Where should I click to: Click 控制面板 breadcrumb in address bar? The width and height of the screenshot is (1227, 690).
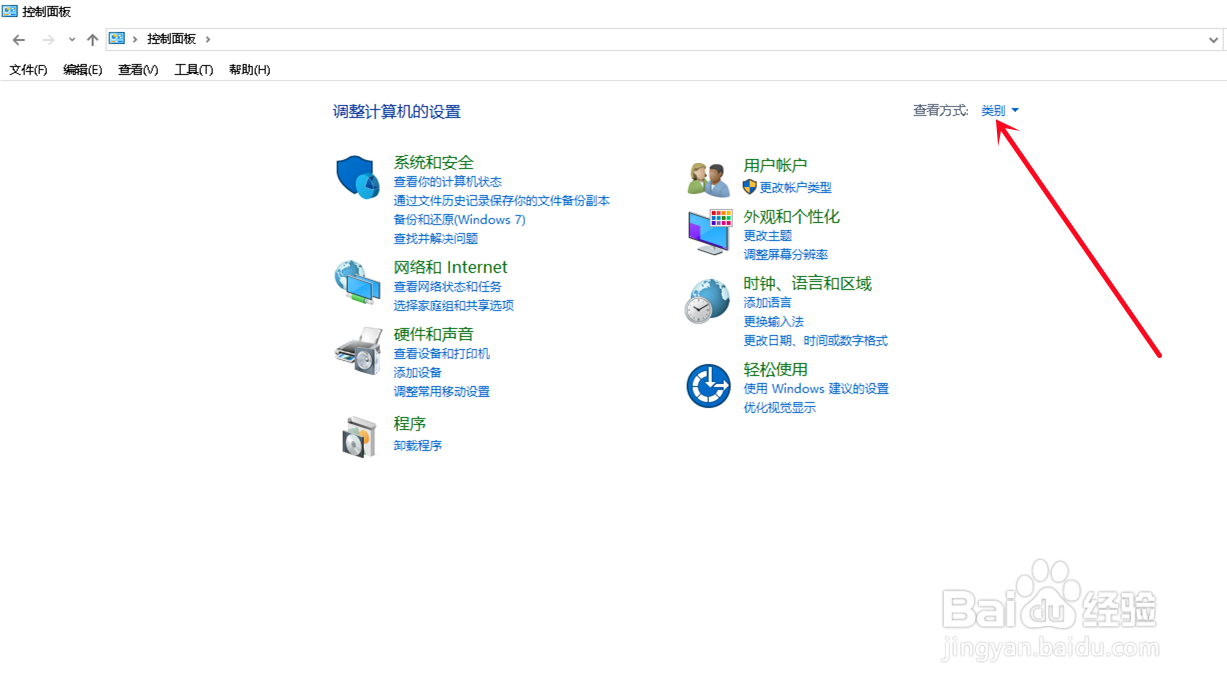[172, 39]
